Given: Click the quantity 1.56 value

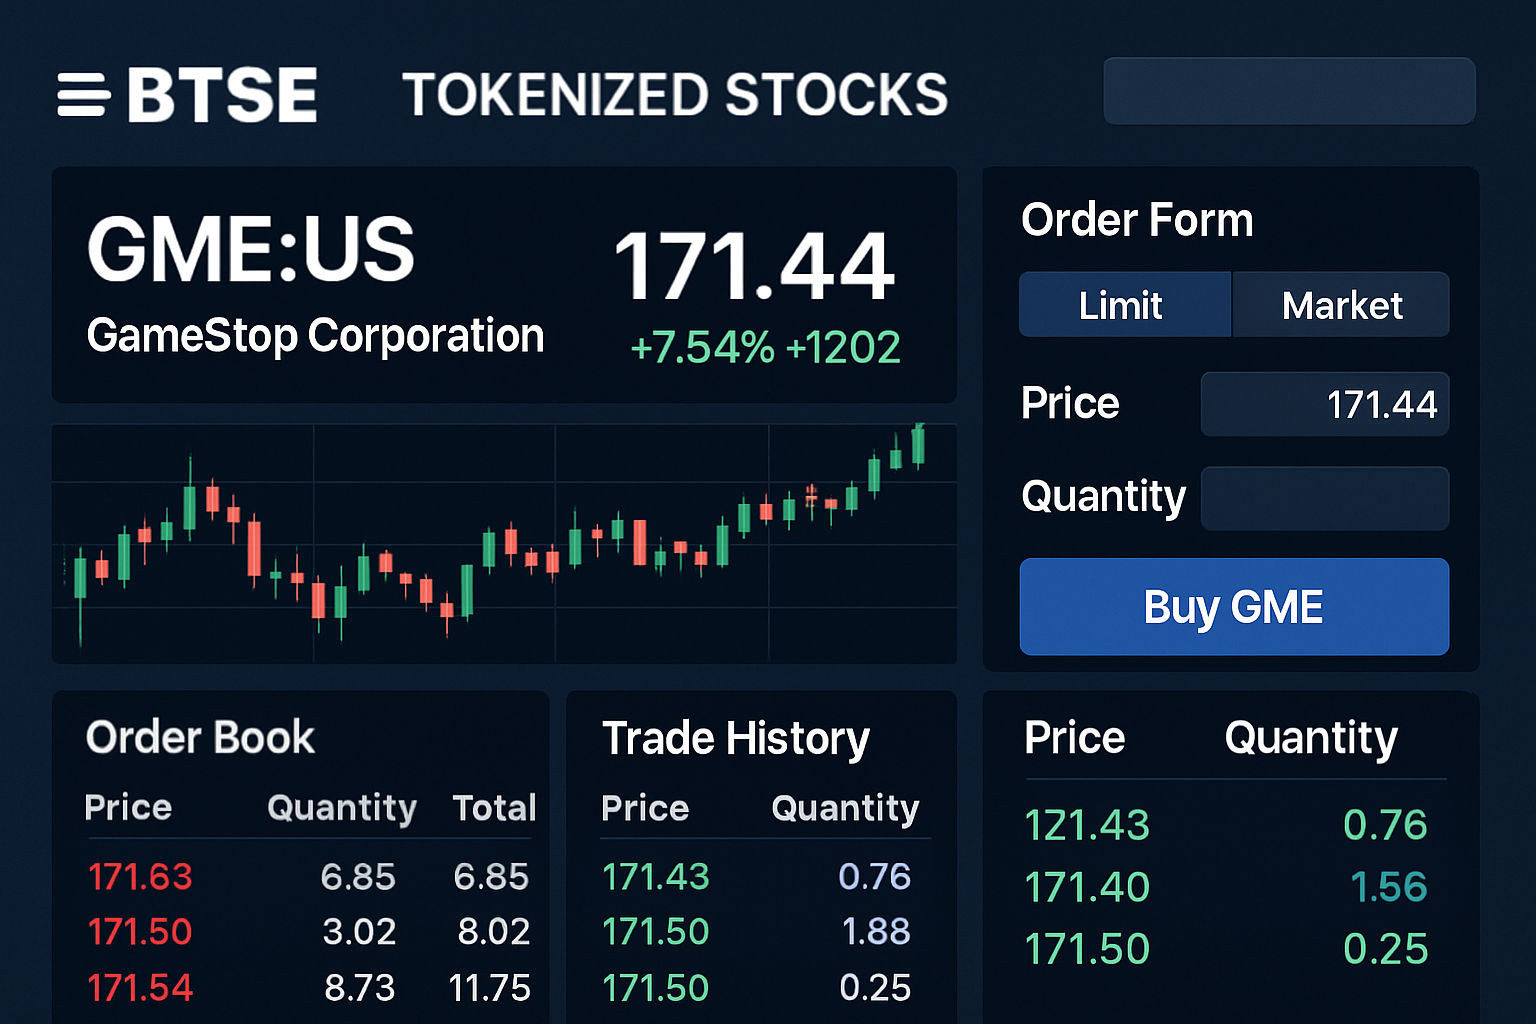Looking at the screenshot, I should point(1388,886).
